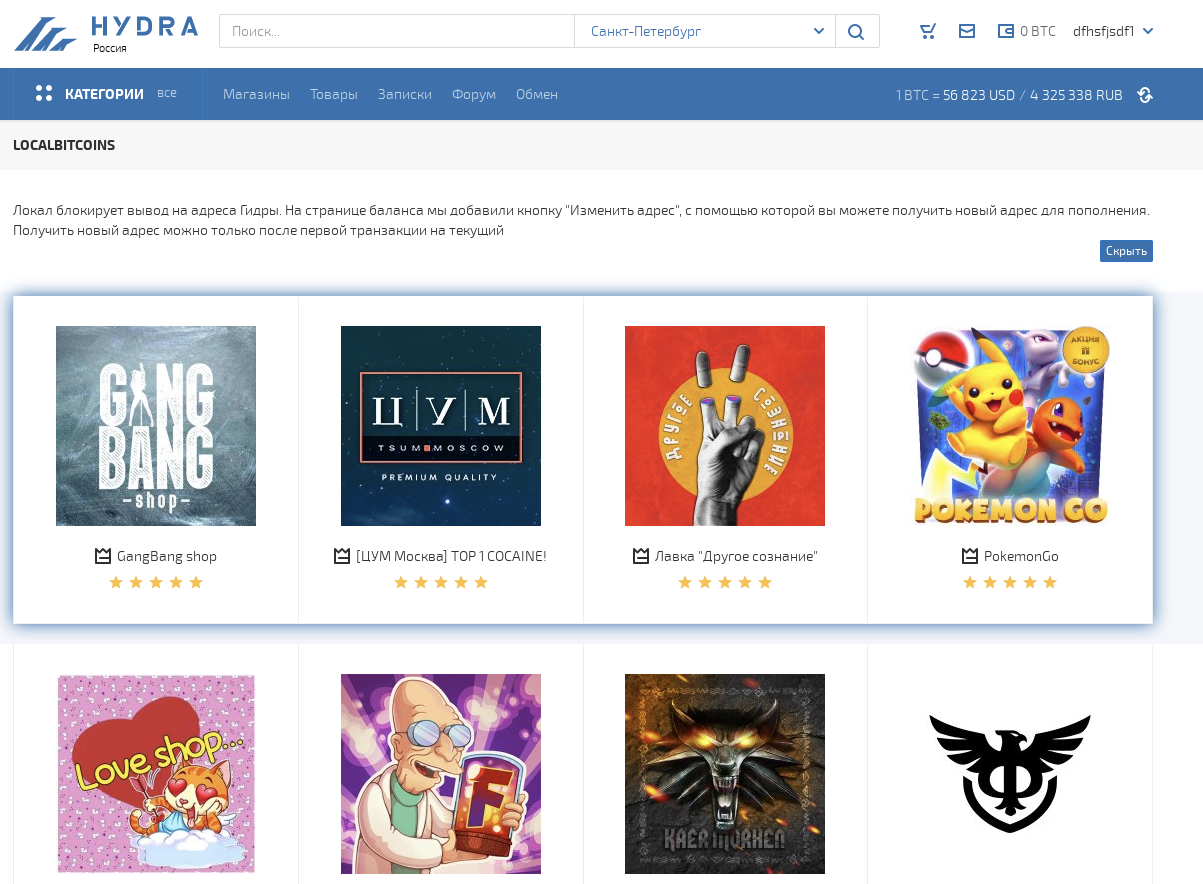Click ЦУМ Москва star rating

click(x=441, y=582)
